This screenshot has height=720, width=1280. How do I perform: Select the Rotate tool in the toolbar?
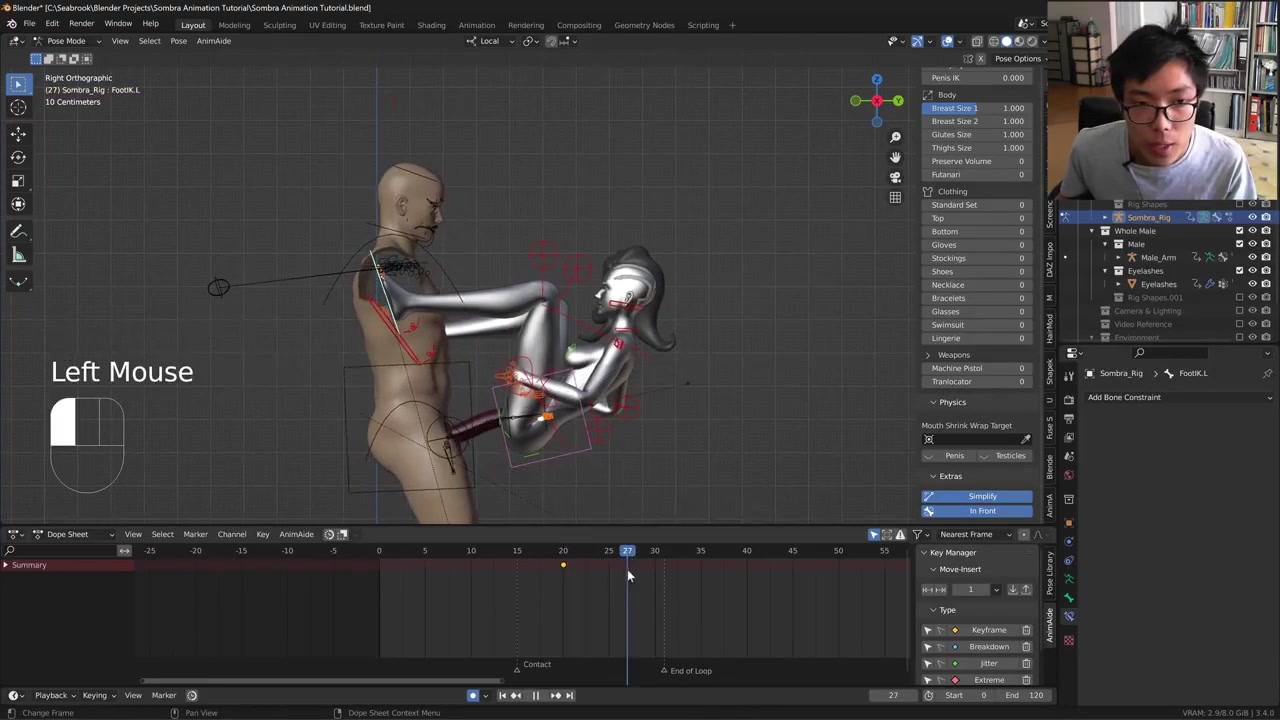pyautogui.click(x=18, y=157)
